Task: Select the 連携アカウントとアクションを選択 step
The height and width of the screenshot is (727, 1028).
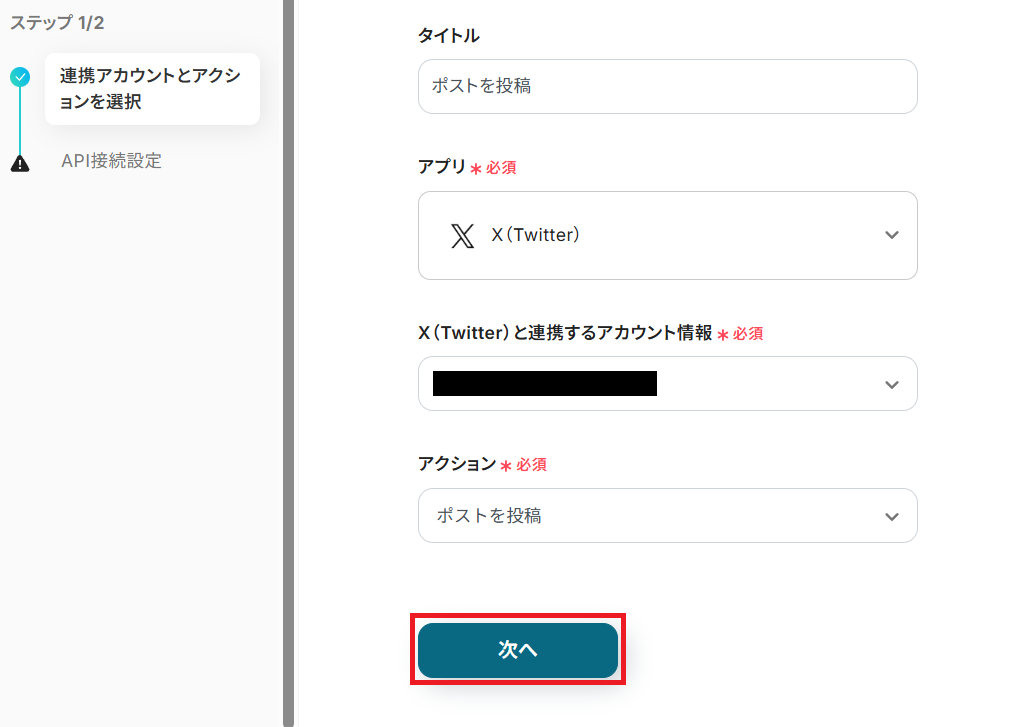Action: click(x=151, y=89)
